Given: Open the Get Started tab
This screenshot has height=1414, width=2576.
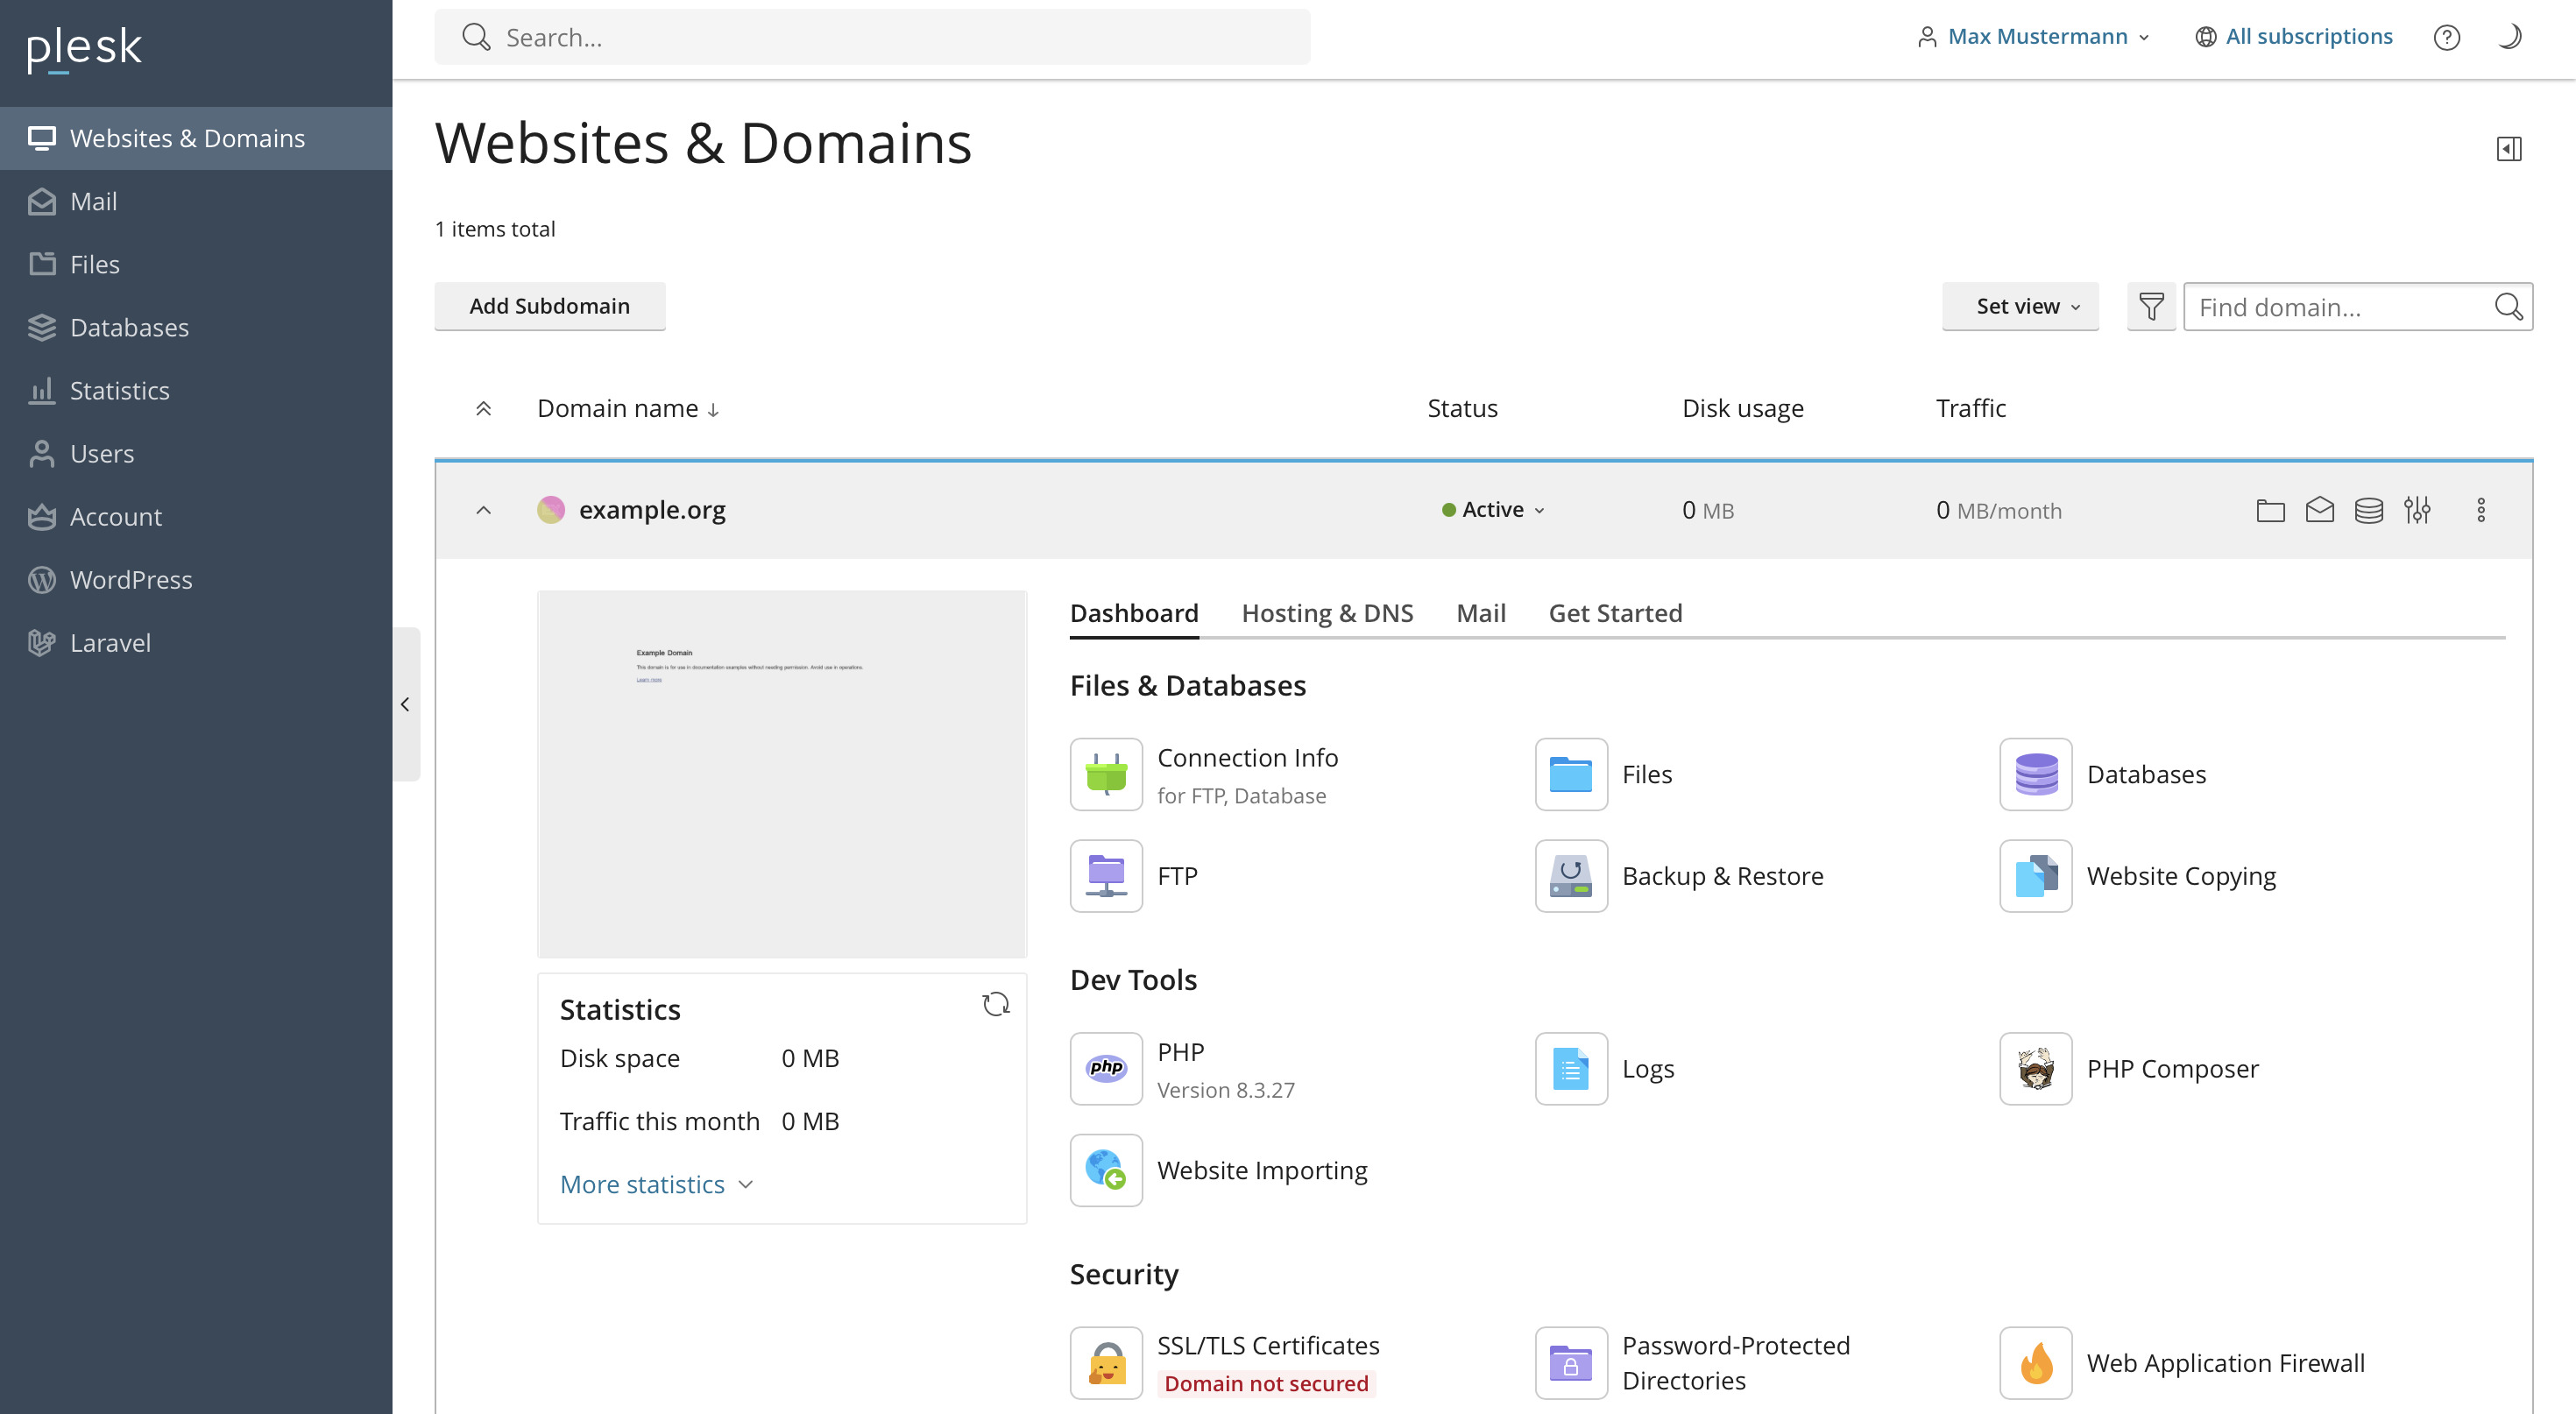Looking at the screenshot, I should 1615,612.
